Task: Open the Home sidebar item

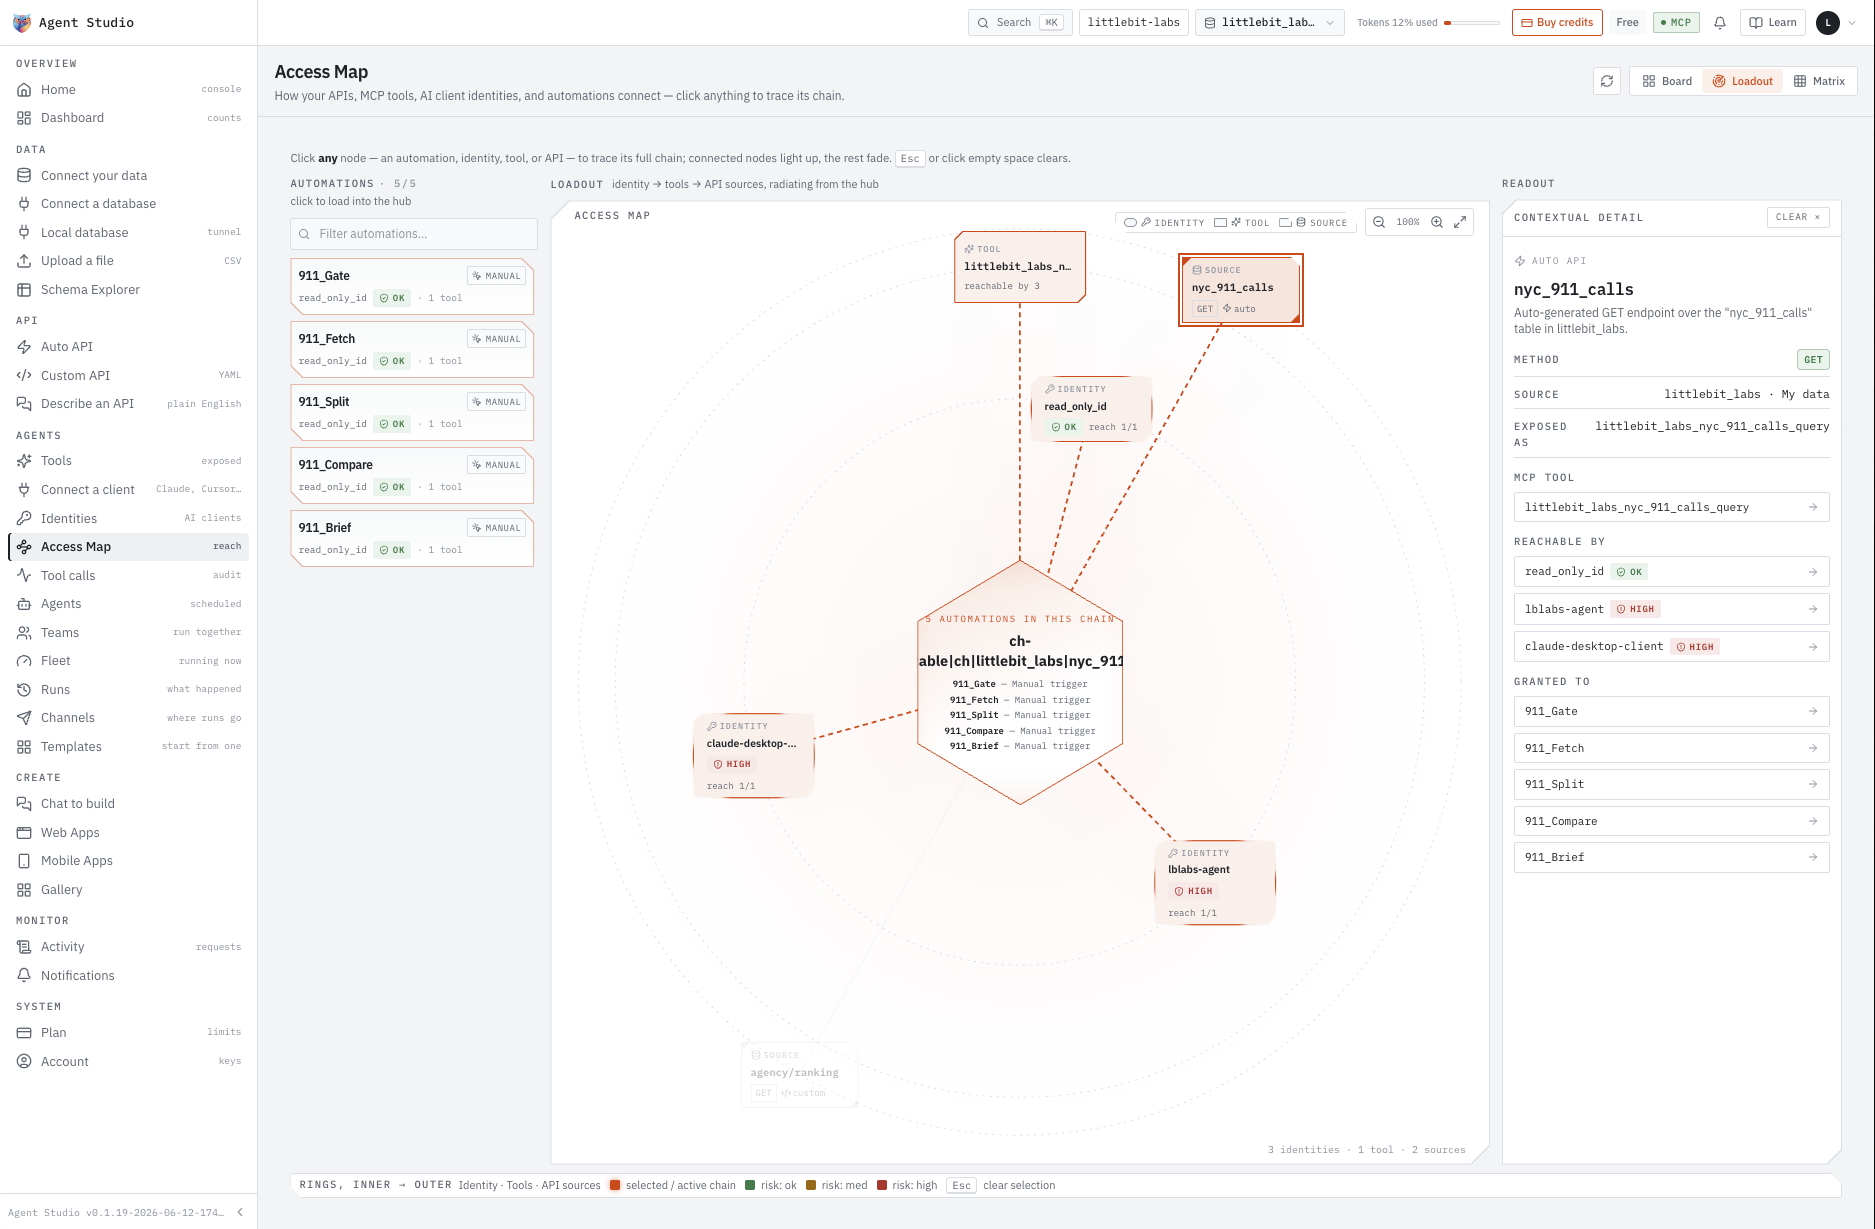Action: point(128,89)
